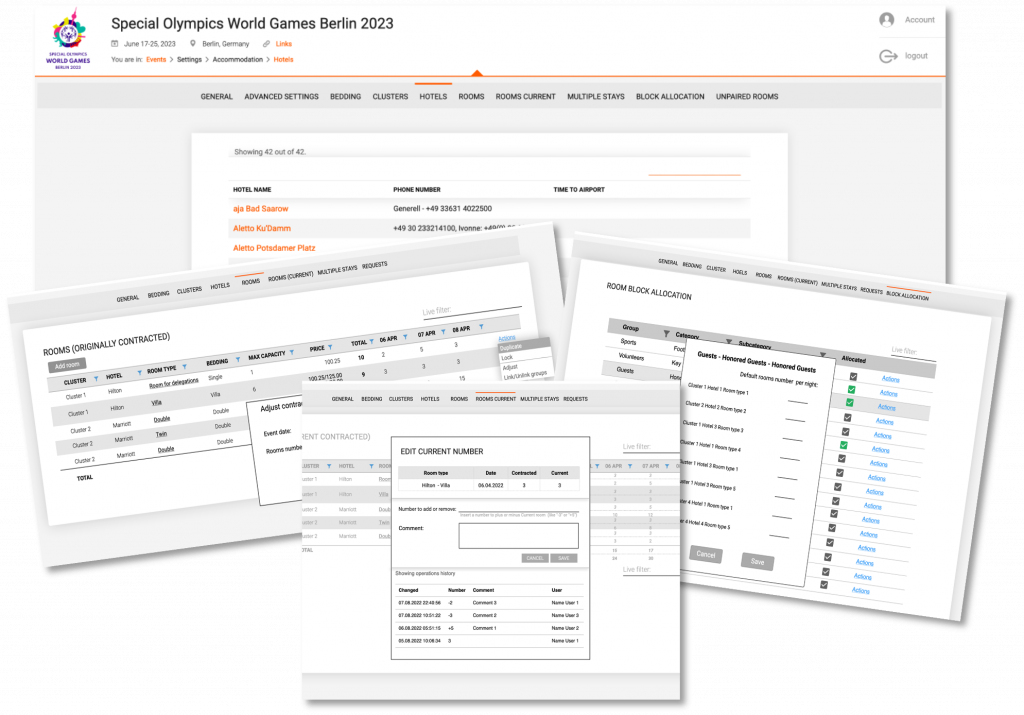This screenshot has width=1024, height=715.
Task: Open the 07 APR filter in Rooms Current table
Action: pyautogui.click(x=667, y=466)
